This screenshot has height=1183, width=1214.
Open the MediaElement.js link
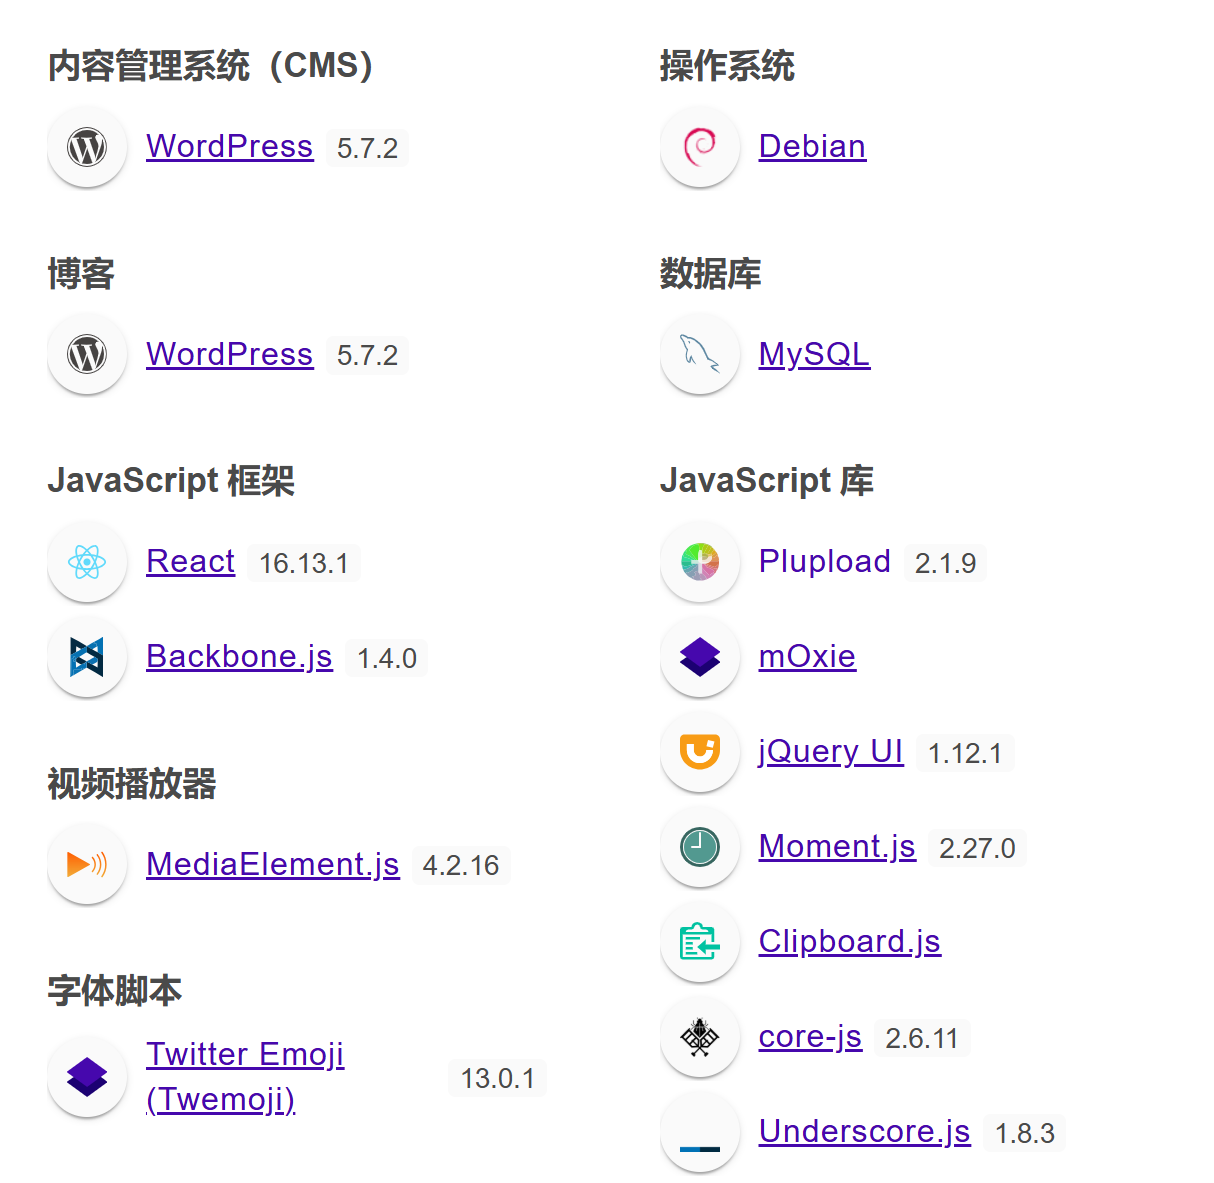tap(273, 864)
